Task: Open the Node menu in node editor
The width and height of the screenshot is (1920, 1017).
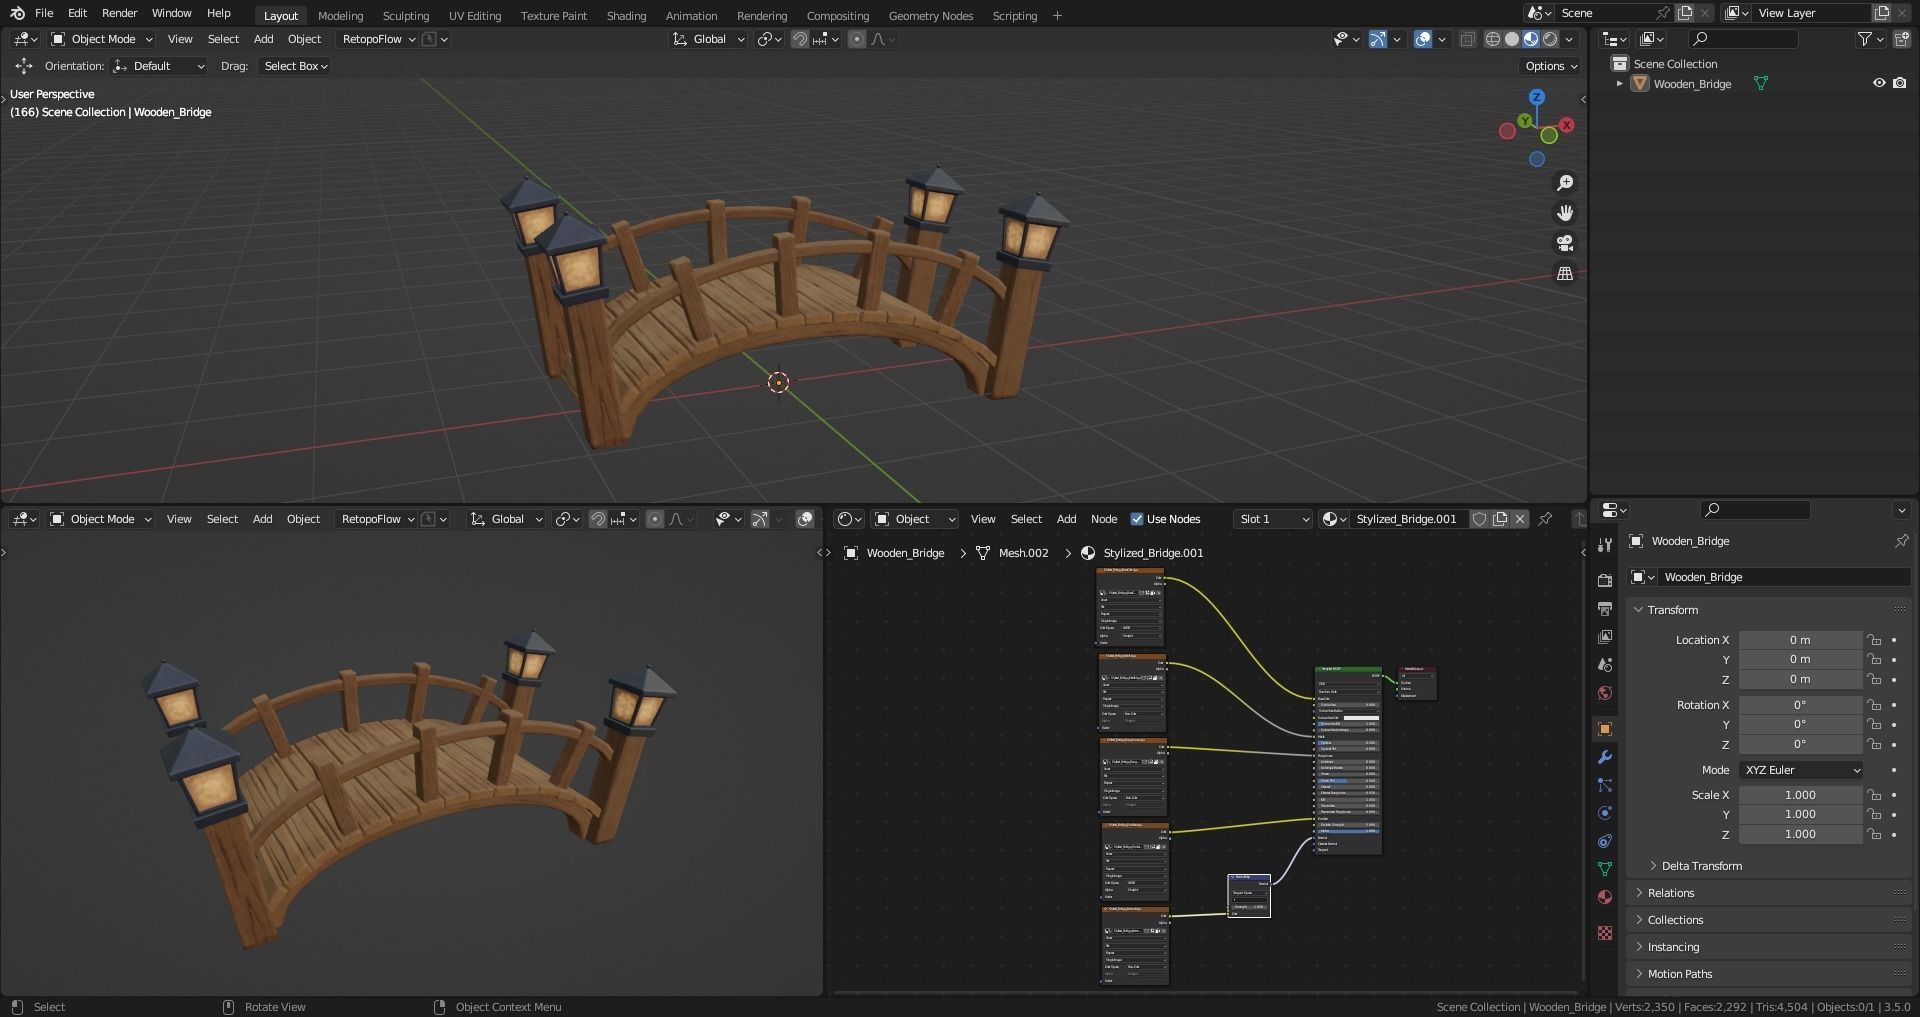Action: (x=1103, y=519)
